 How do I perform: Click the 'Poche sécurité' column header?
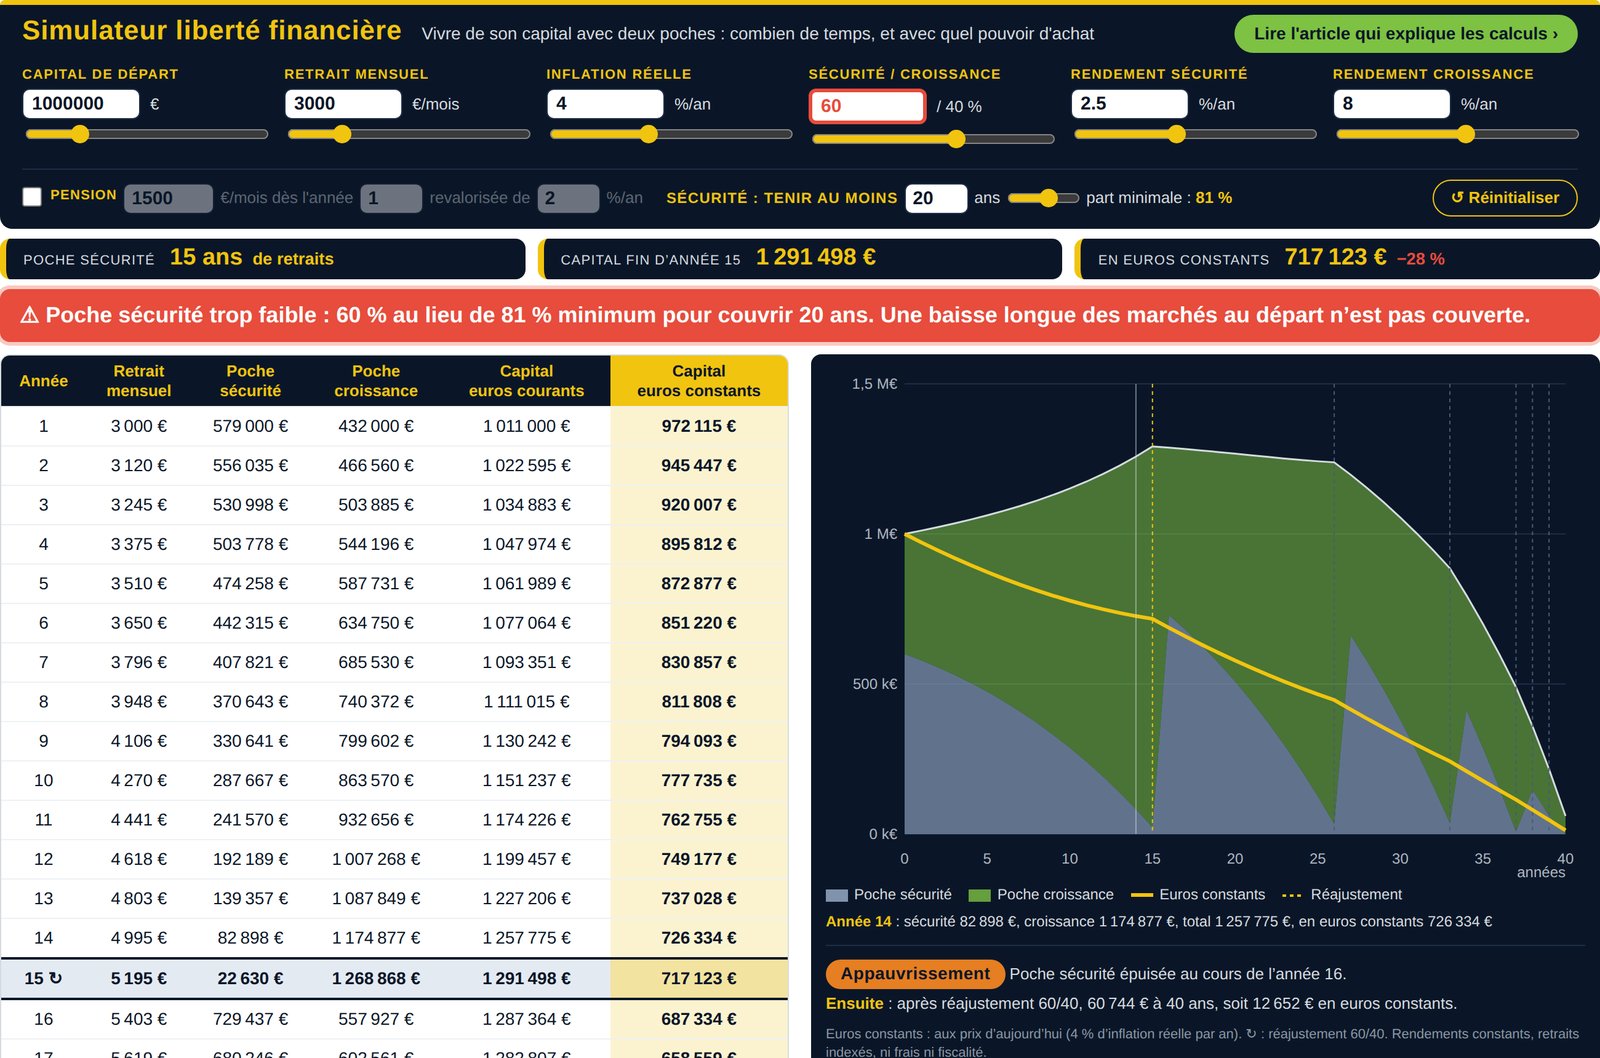click(x=250, y=381)
